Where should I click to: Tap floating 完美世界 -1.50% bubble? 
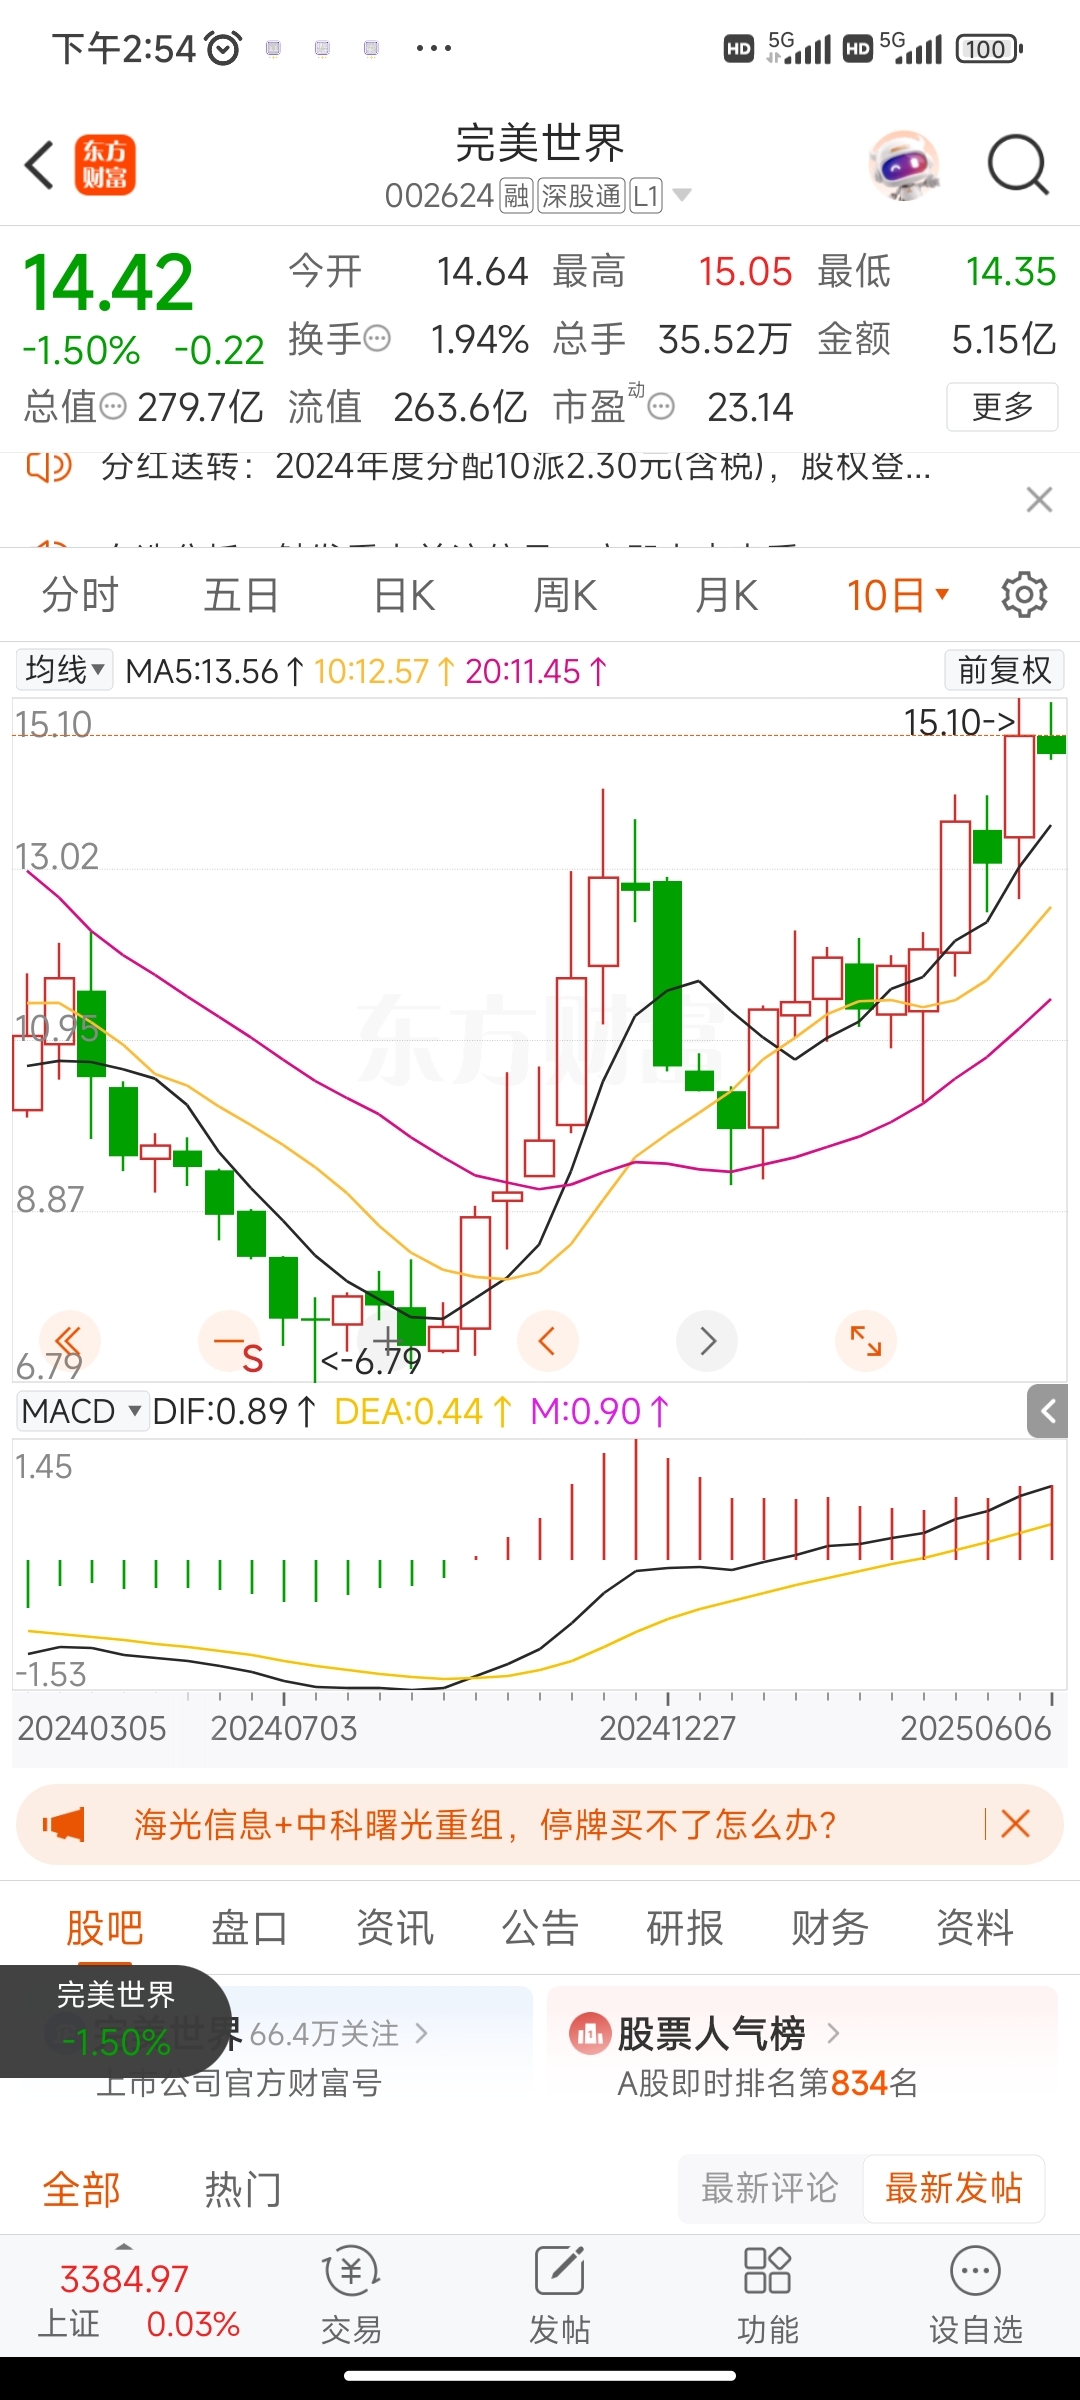pos(115,2020)
